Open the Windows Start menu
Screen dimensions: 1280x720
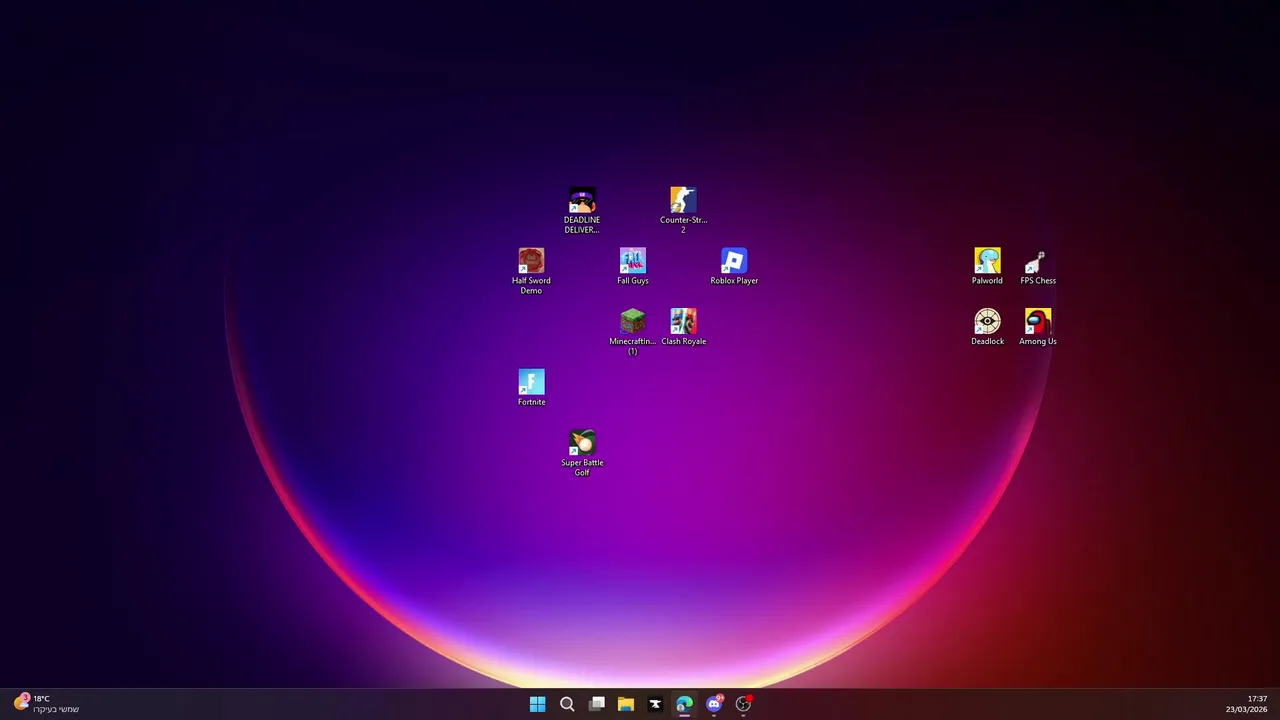pyautogui.click(x=537, y=704)
